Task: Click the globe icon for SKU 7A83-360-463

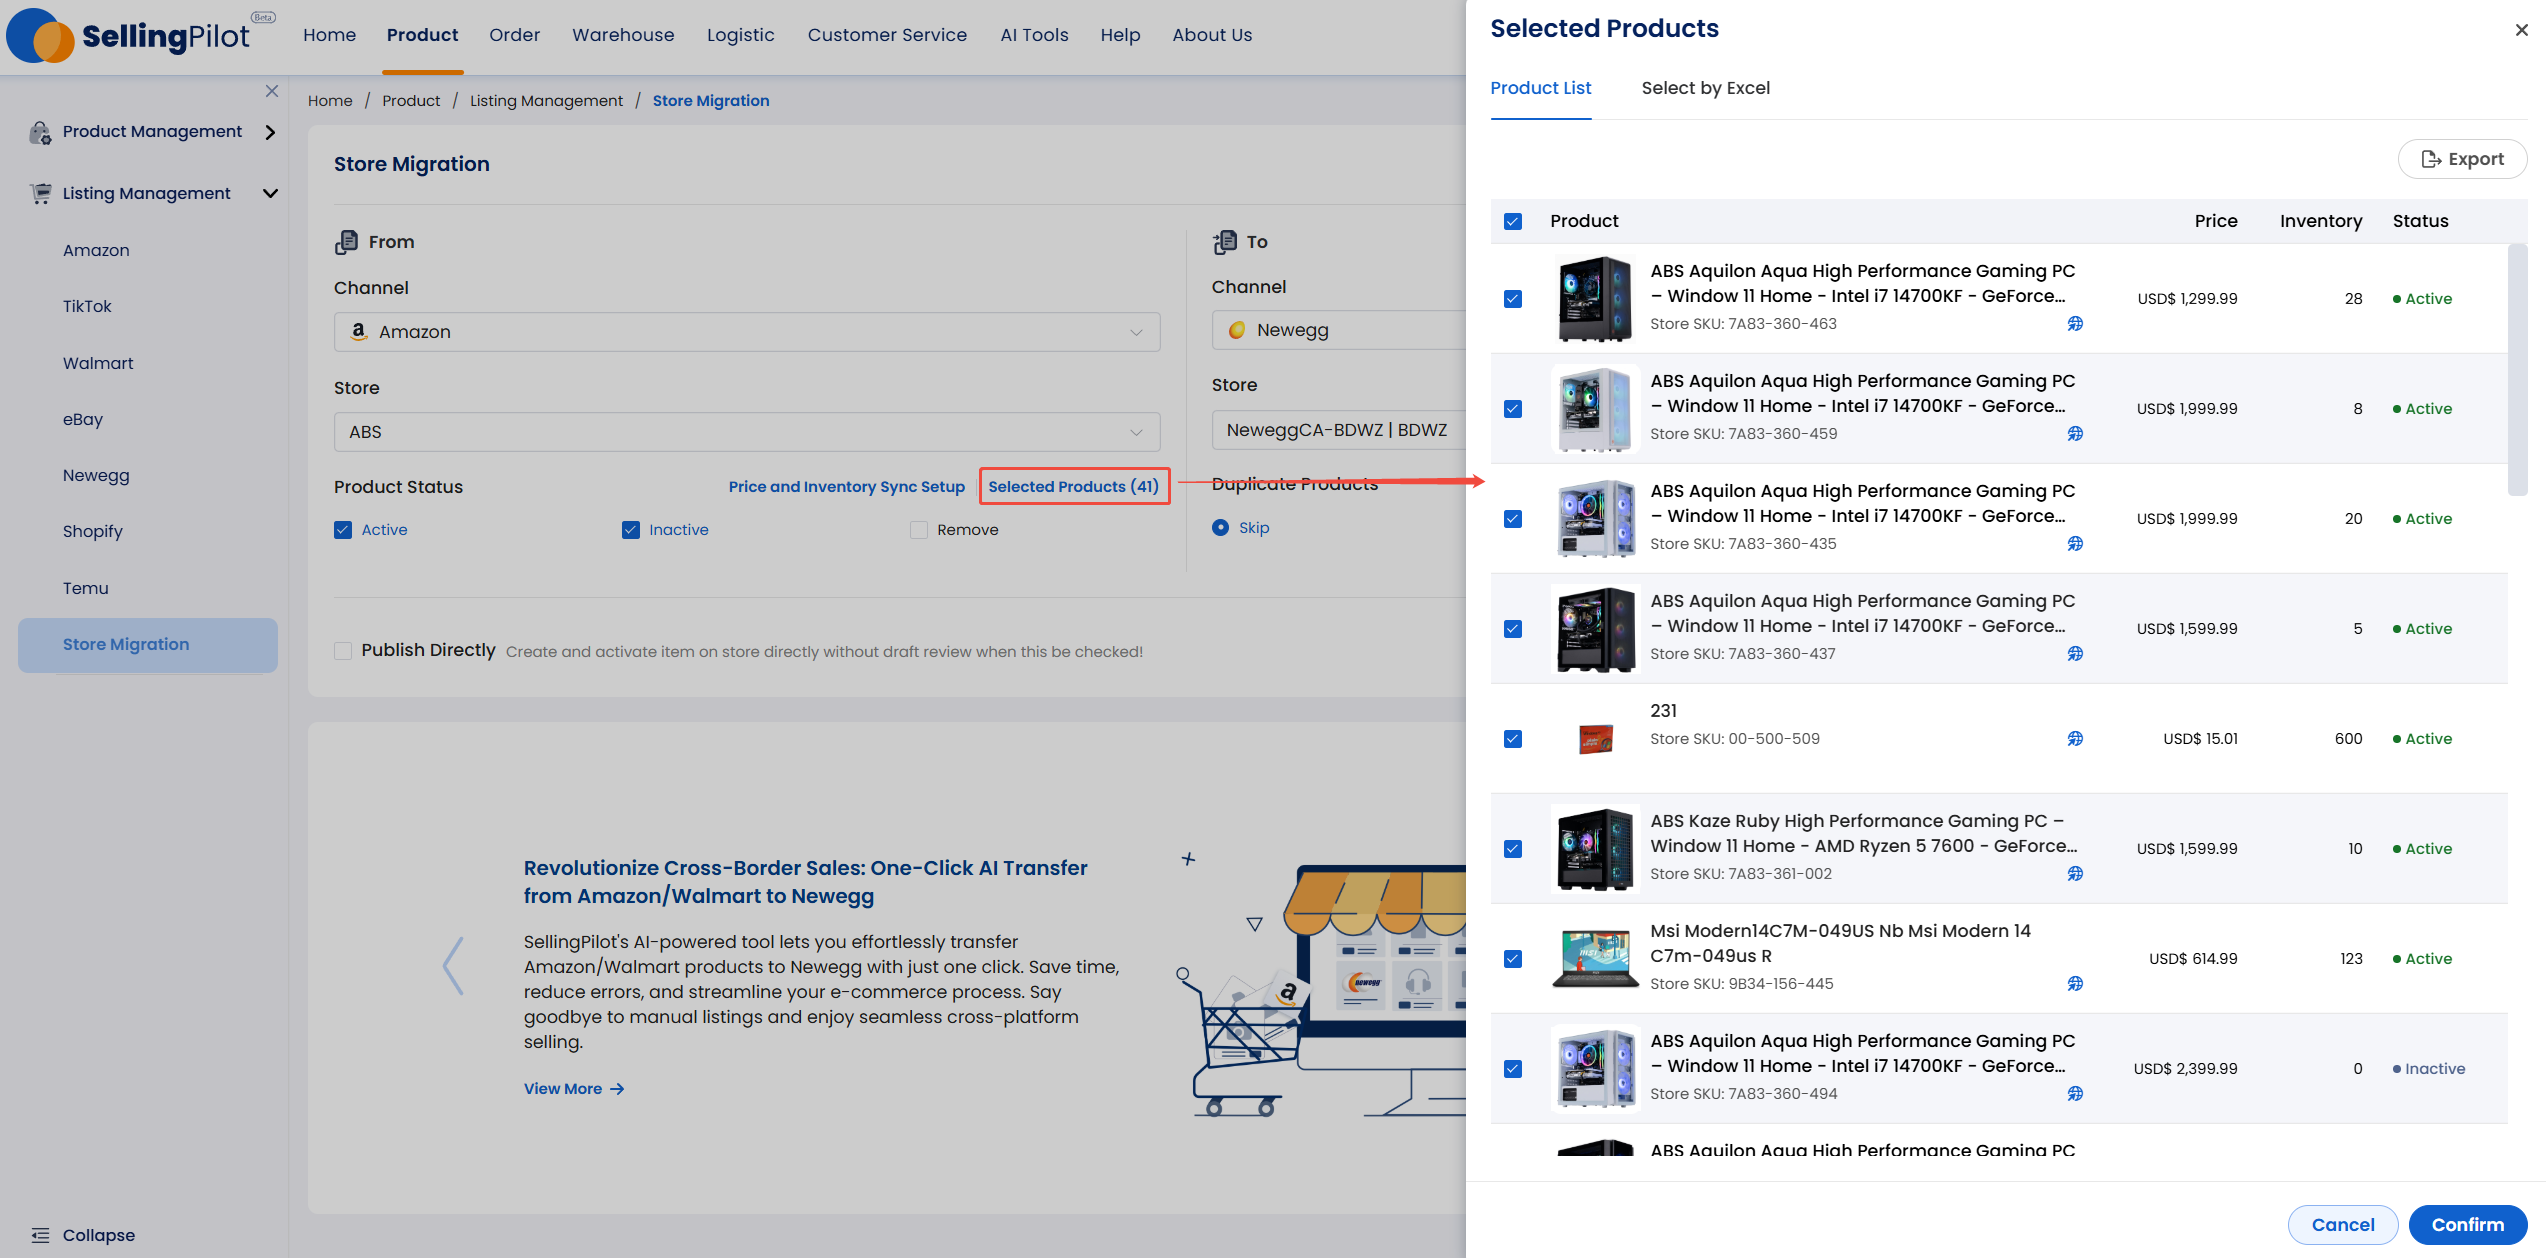Action: click(2075, 323)
